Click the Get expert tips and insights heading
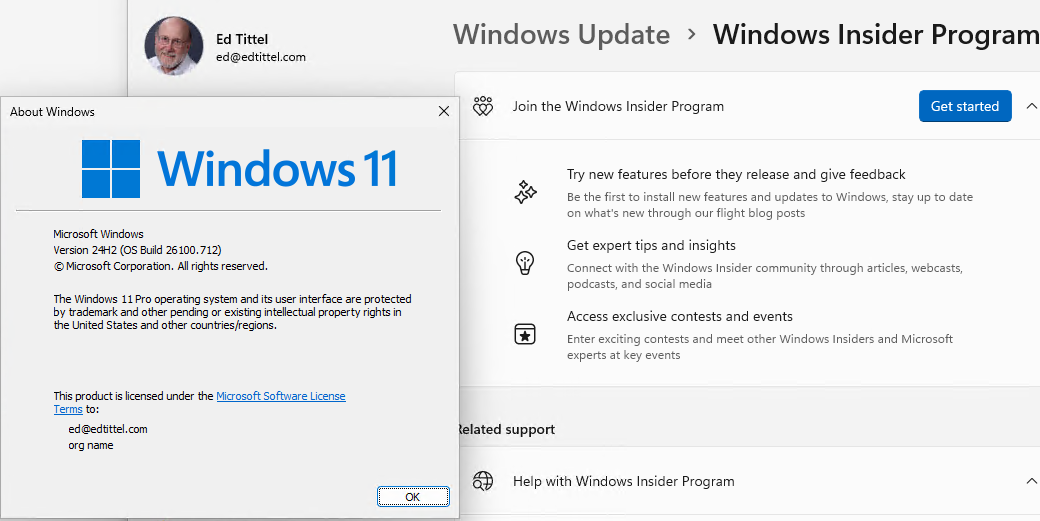 coord(651,245)
